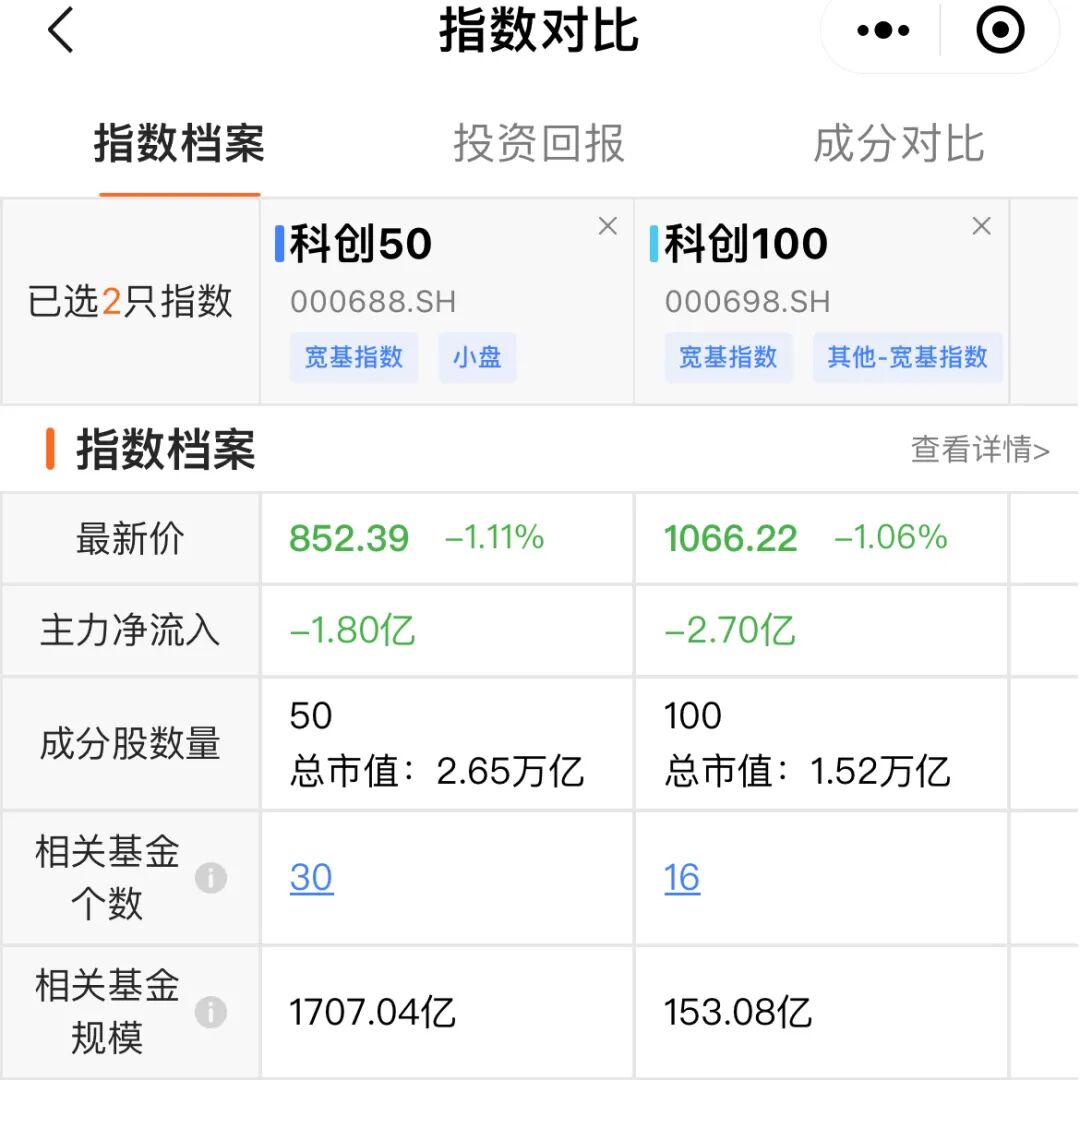Image resolution: width=1080 pixels, height=1129 pixels.
Task: Show info for 相关基金规模
Action: 211,1012
